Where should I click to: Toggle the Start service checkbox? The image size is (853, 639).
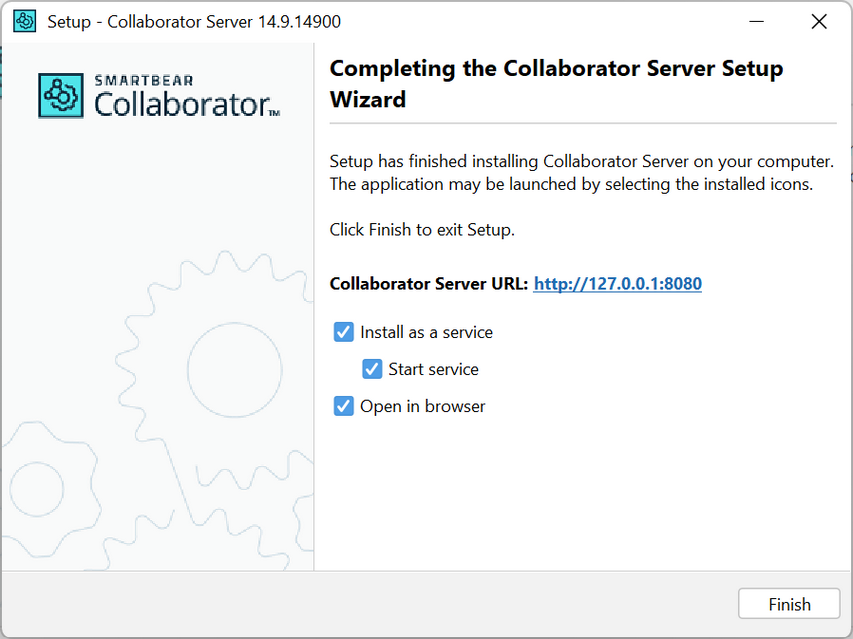[372, 369]
